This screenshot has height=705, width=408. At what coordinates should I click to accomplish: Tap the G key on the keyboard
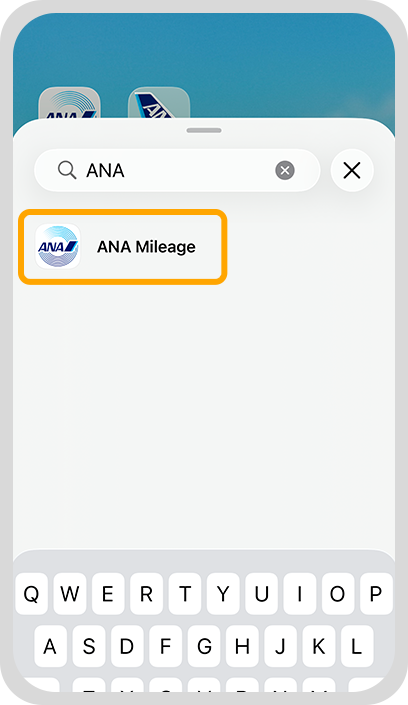(x=204, y=646)
